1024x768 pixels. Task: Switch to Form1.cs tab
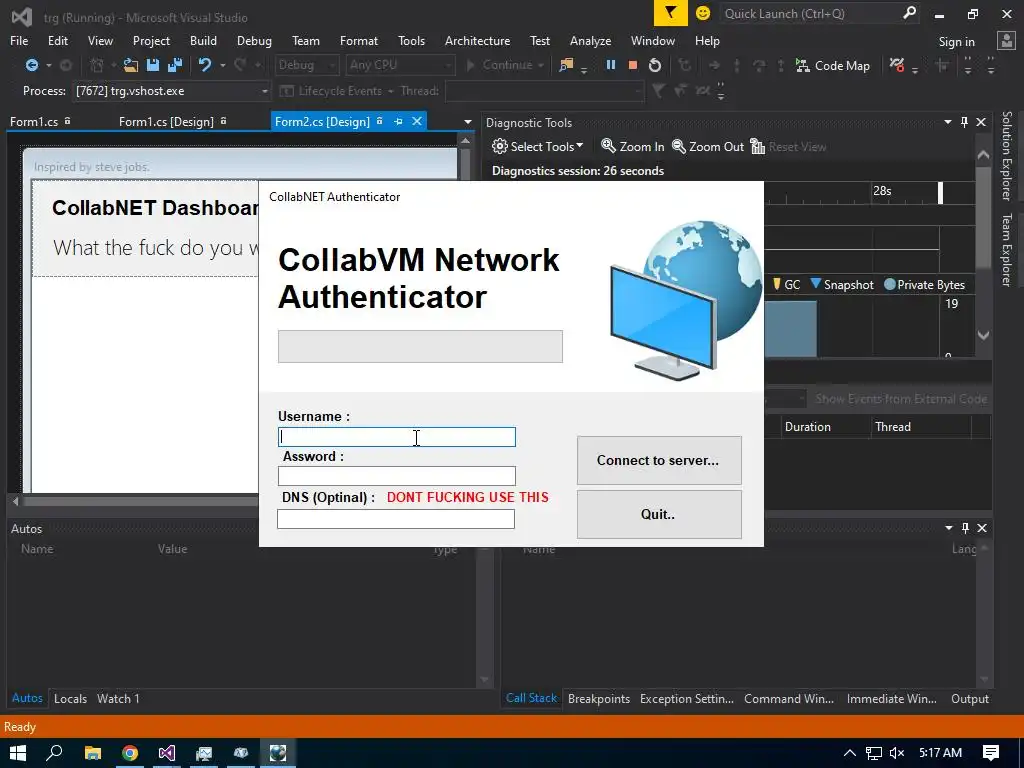[x=34, y=121]
